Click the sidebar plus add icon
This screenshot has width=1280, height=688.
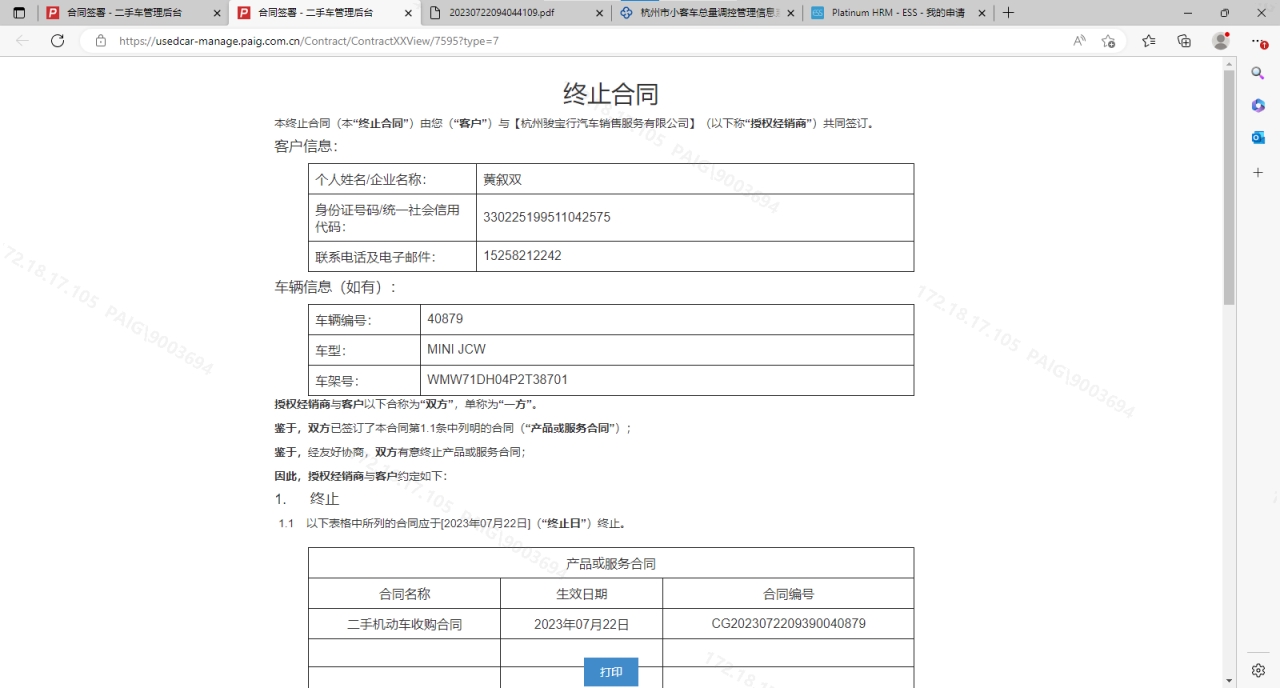(1258, 173)
